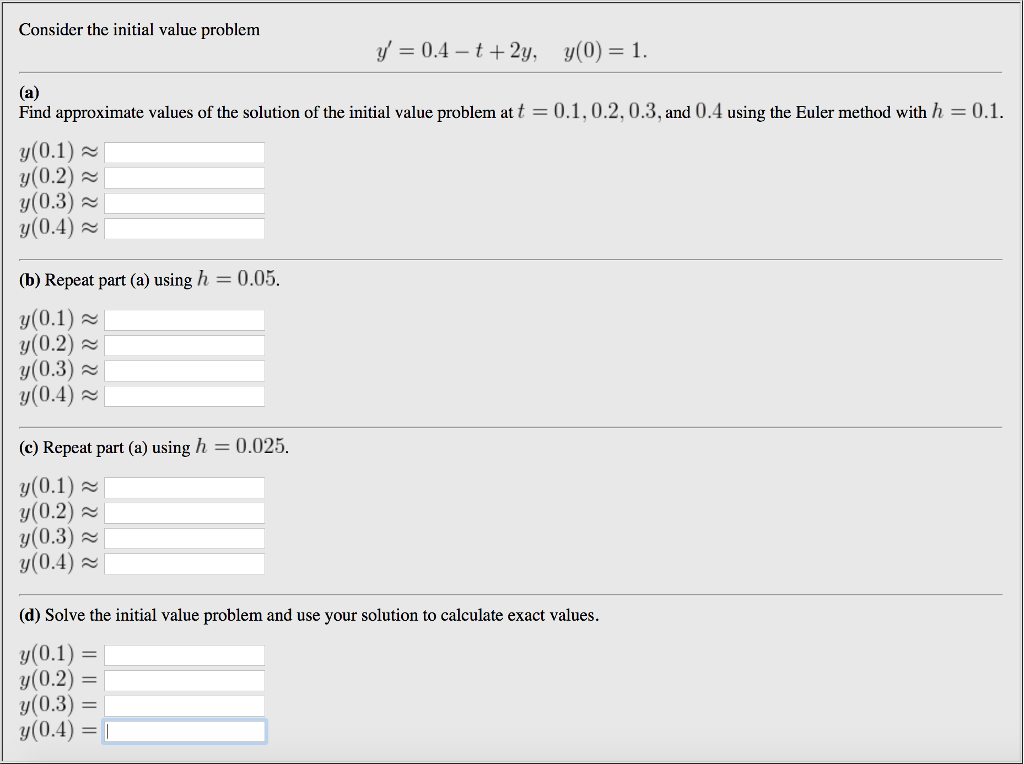
Task: Click the y(0.3) field for h = 0.025
Action: pyautogui.click(x=184, y=538)
